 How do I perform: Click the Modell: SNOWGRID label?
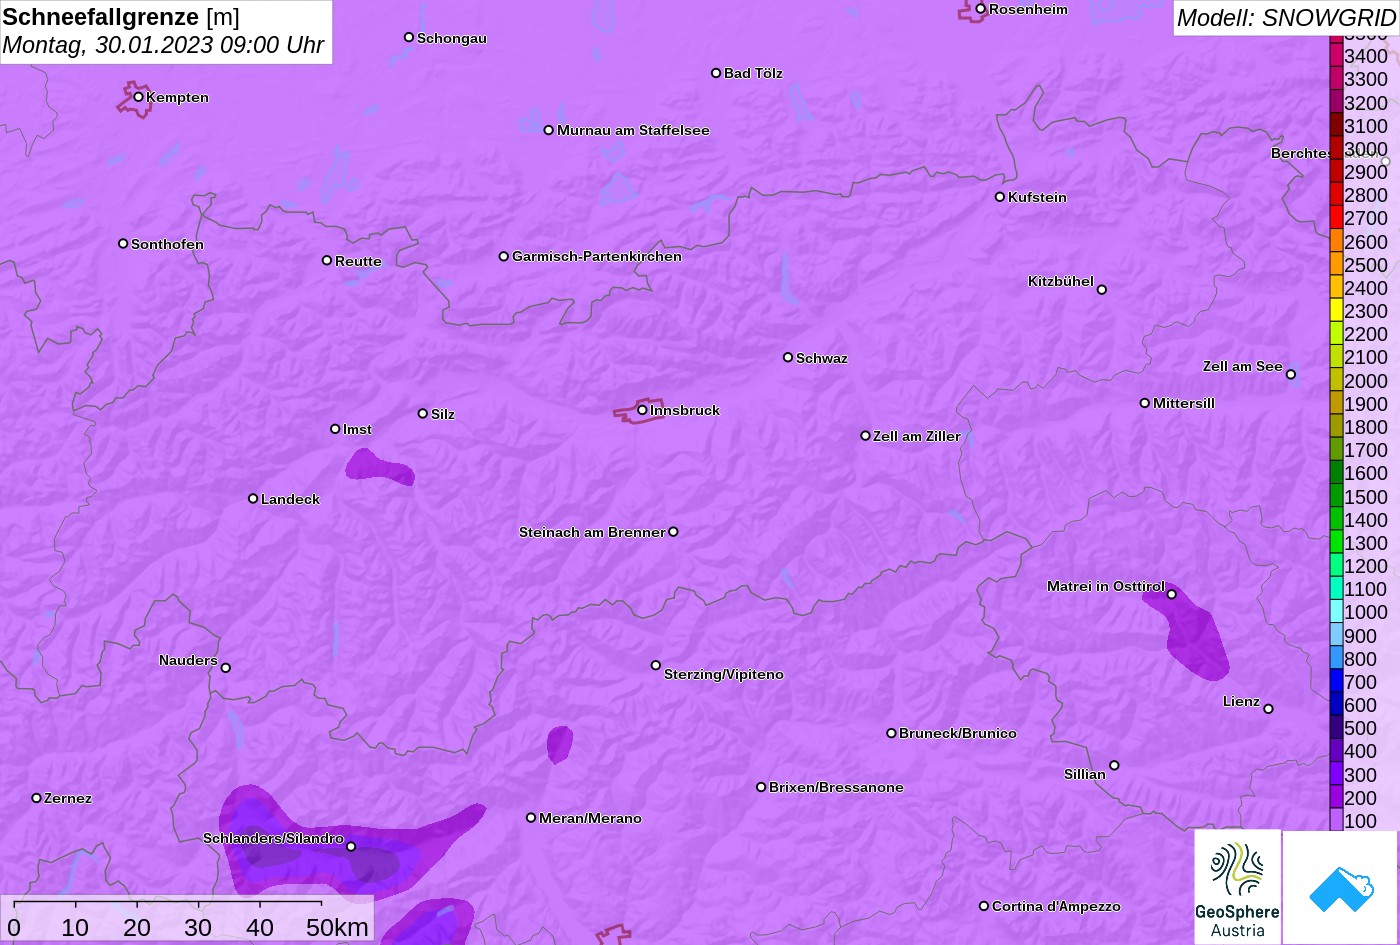(x=1286, y=17)
